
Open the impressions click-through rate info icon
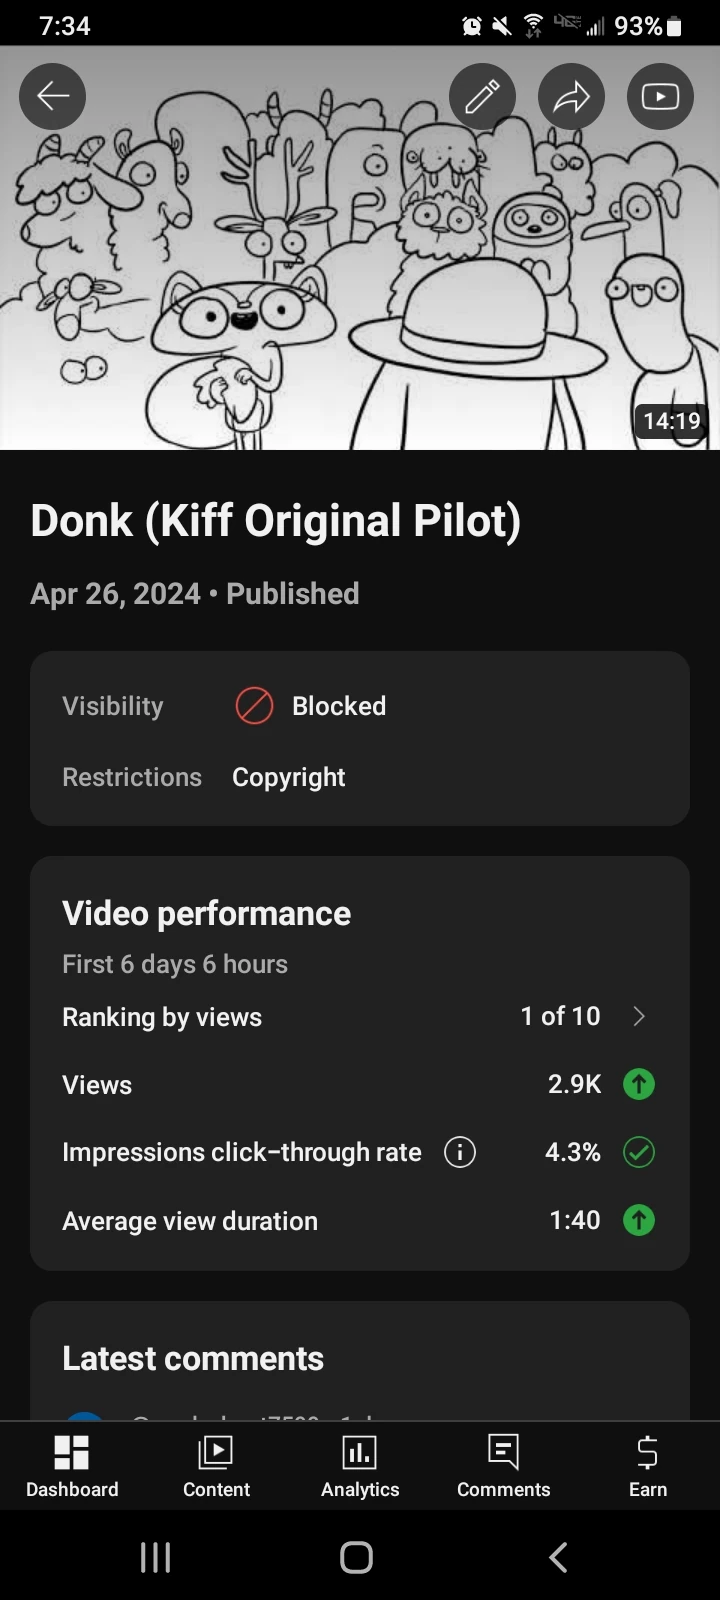pos(459,1152)
